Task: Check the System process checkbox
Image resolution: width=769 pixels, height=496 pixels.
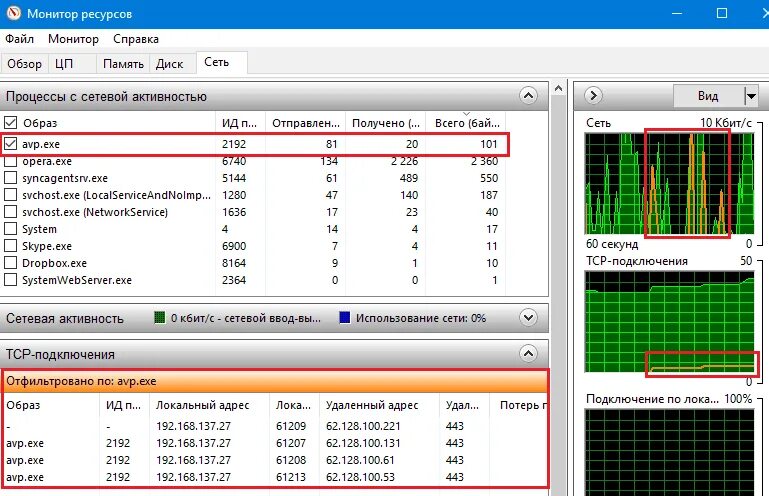Action: click(x=10, y=229)
